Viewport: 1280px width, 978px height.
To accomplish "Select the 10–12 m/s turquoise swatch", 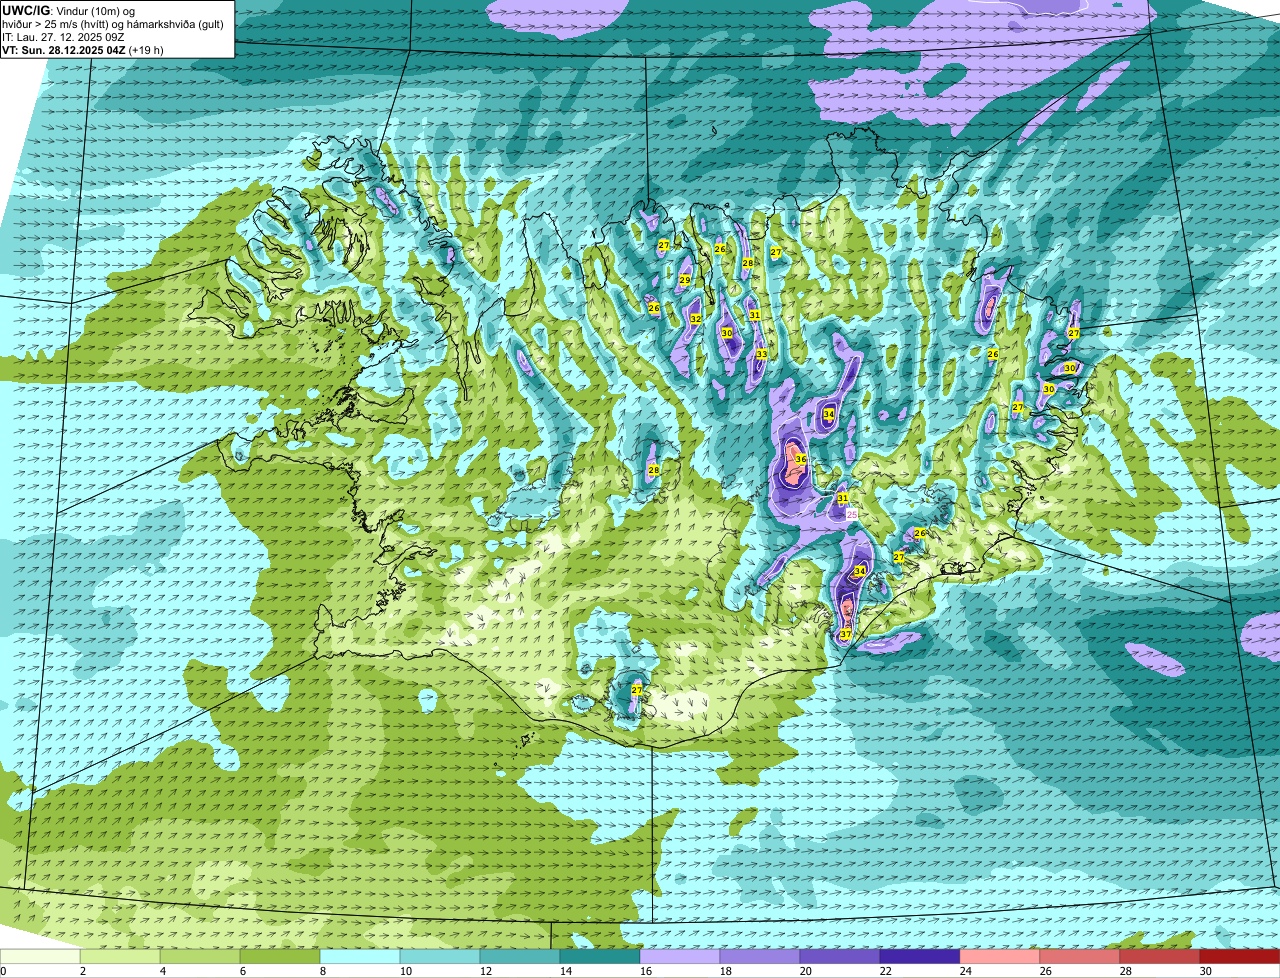I will point(440,957).
